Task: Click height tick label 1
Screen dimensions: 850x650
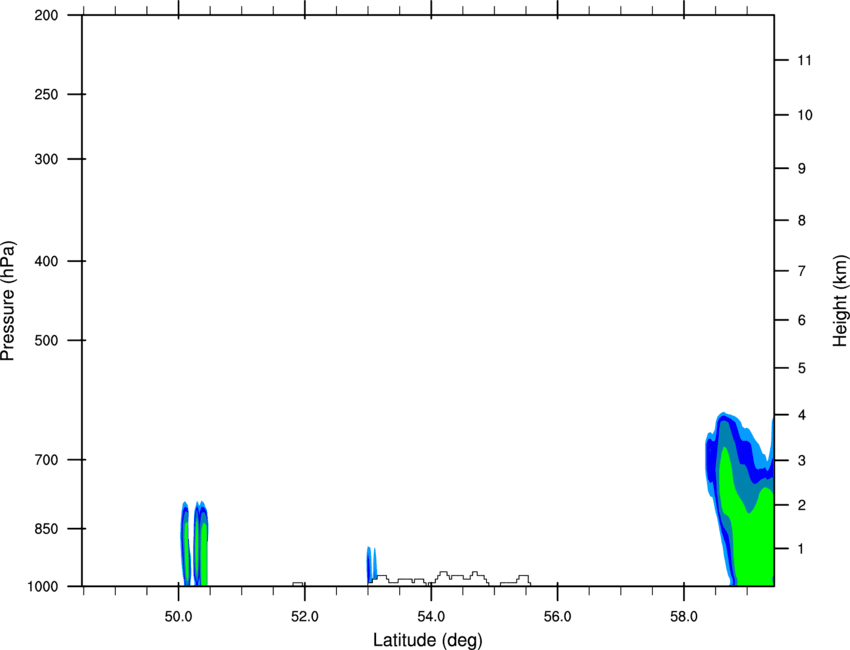Action: click(801, 549)
